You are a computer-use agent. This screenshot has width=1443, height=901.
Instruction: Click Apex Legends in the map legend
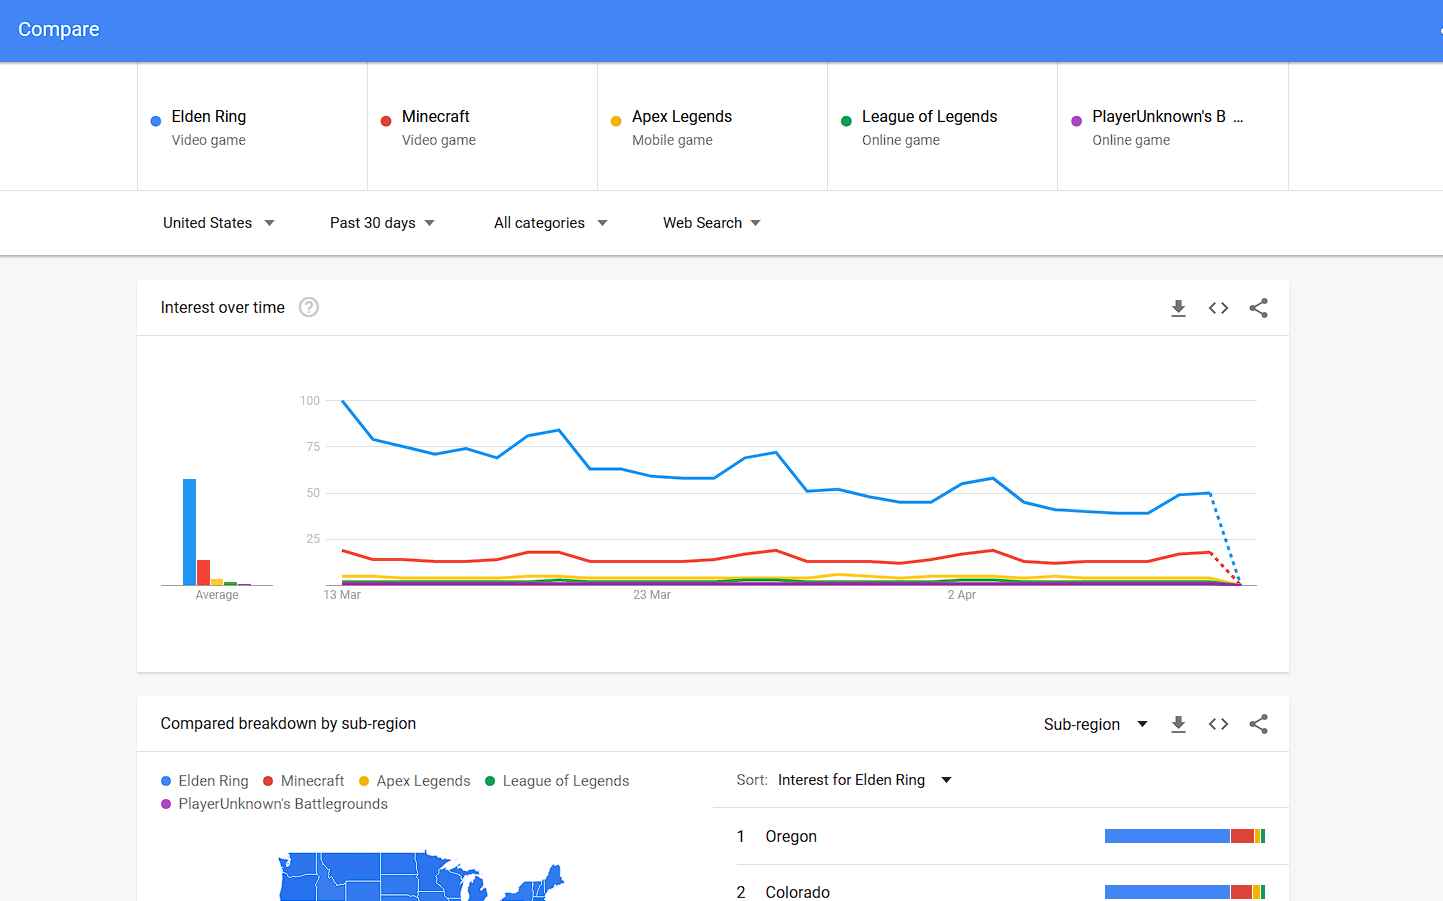tap(415, 781)
